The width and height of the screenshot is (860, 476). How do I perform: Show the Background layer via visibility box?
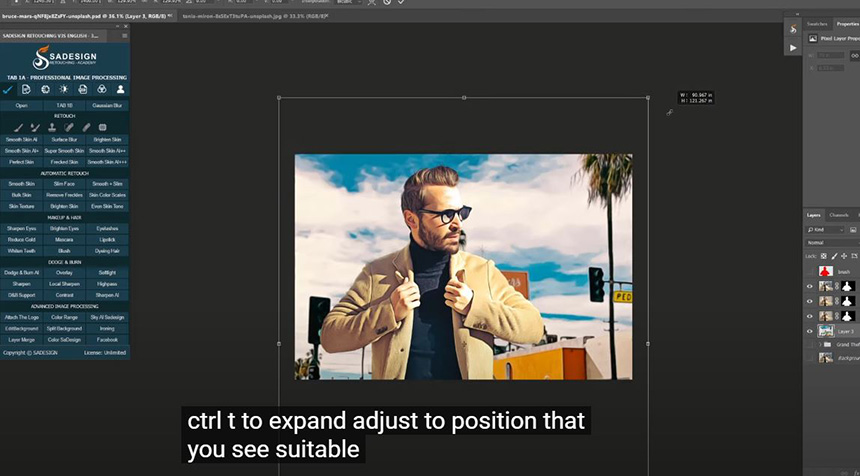click(810, 358)
